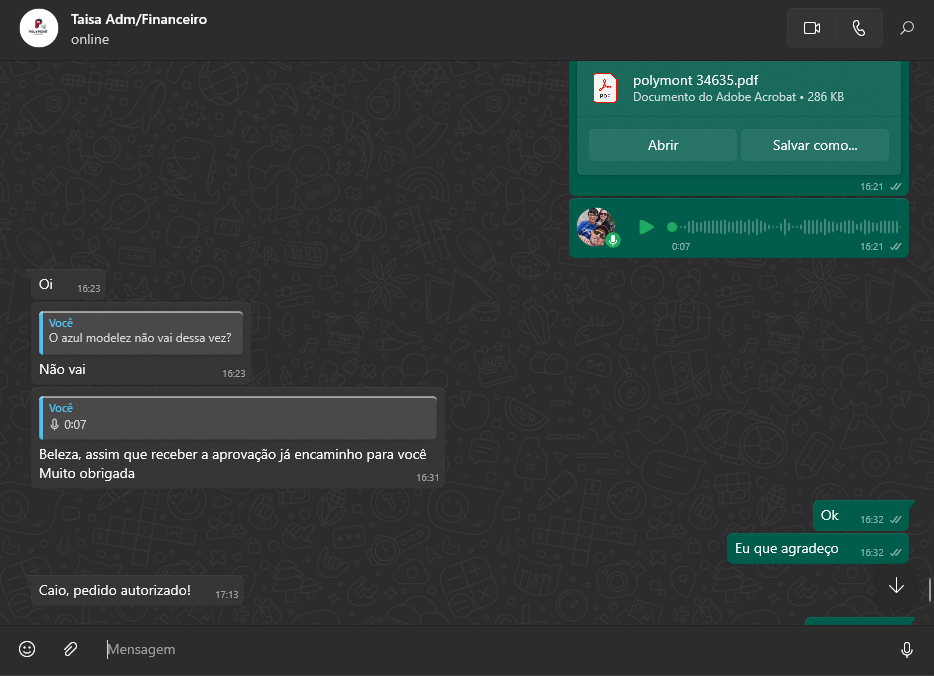Start a voice call with Taisa
Screen dimensions: 934x676
coord(858,28)
